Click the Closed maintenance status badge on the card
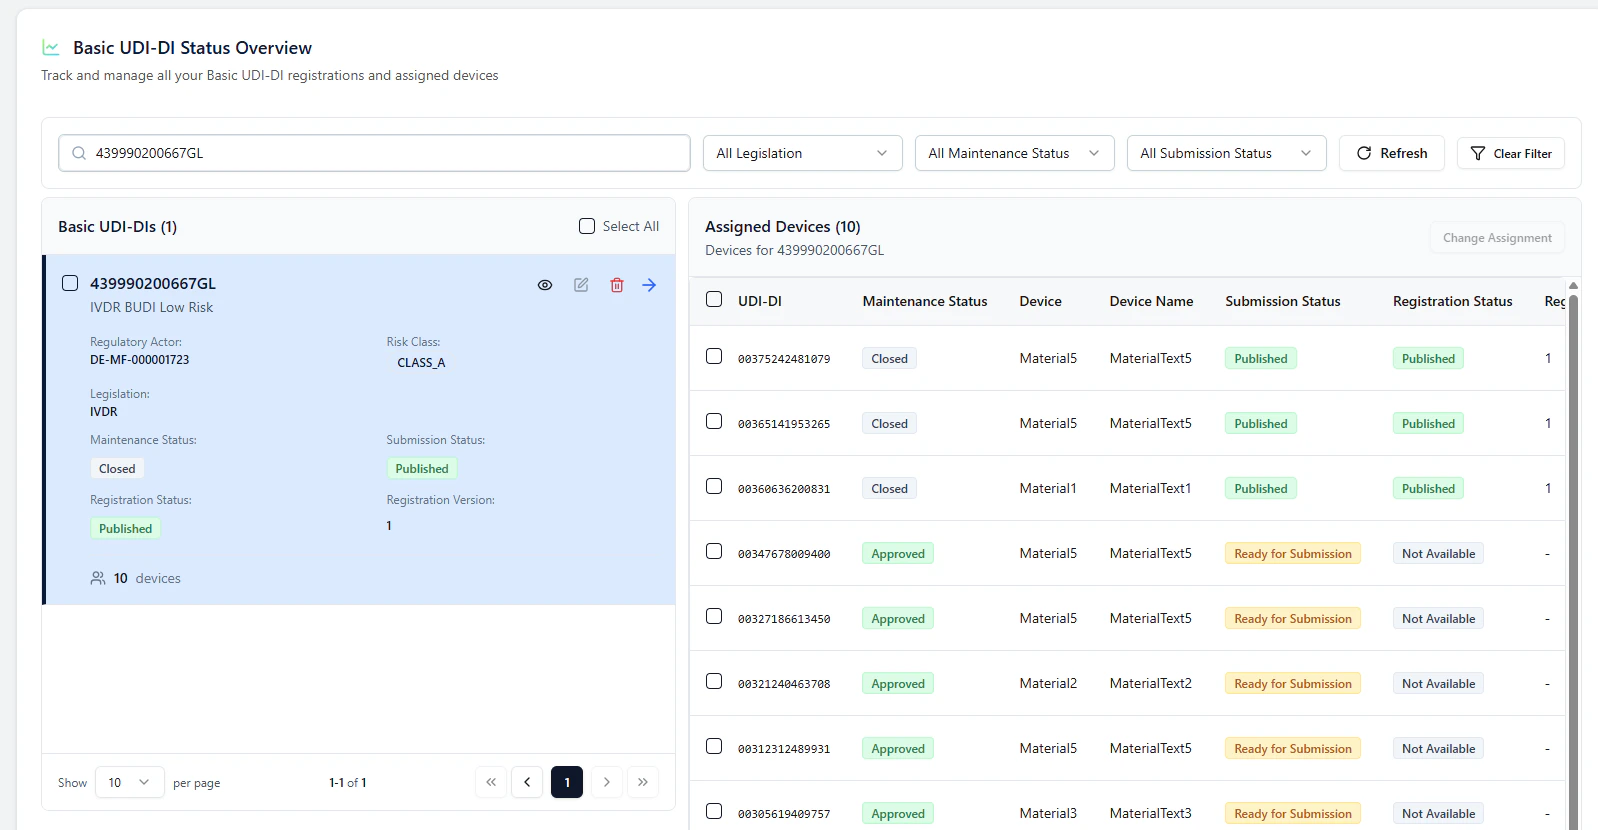The width and height of the screenshot is (1598, 830). point(117,468)
